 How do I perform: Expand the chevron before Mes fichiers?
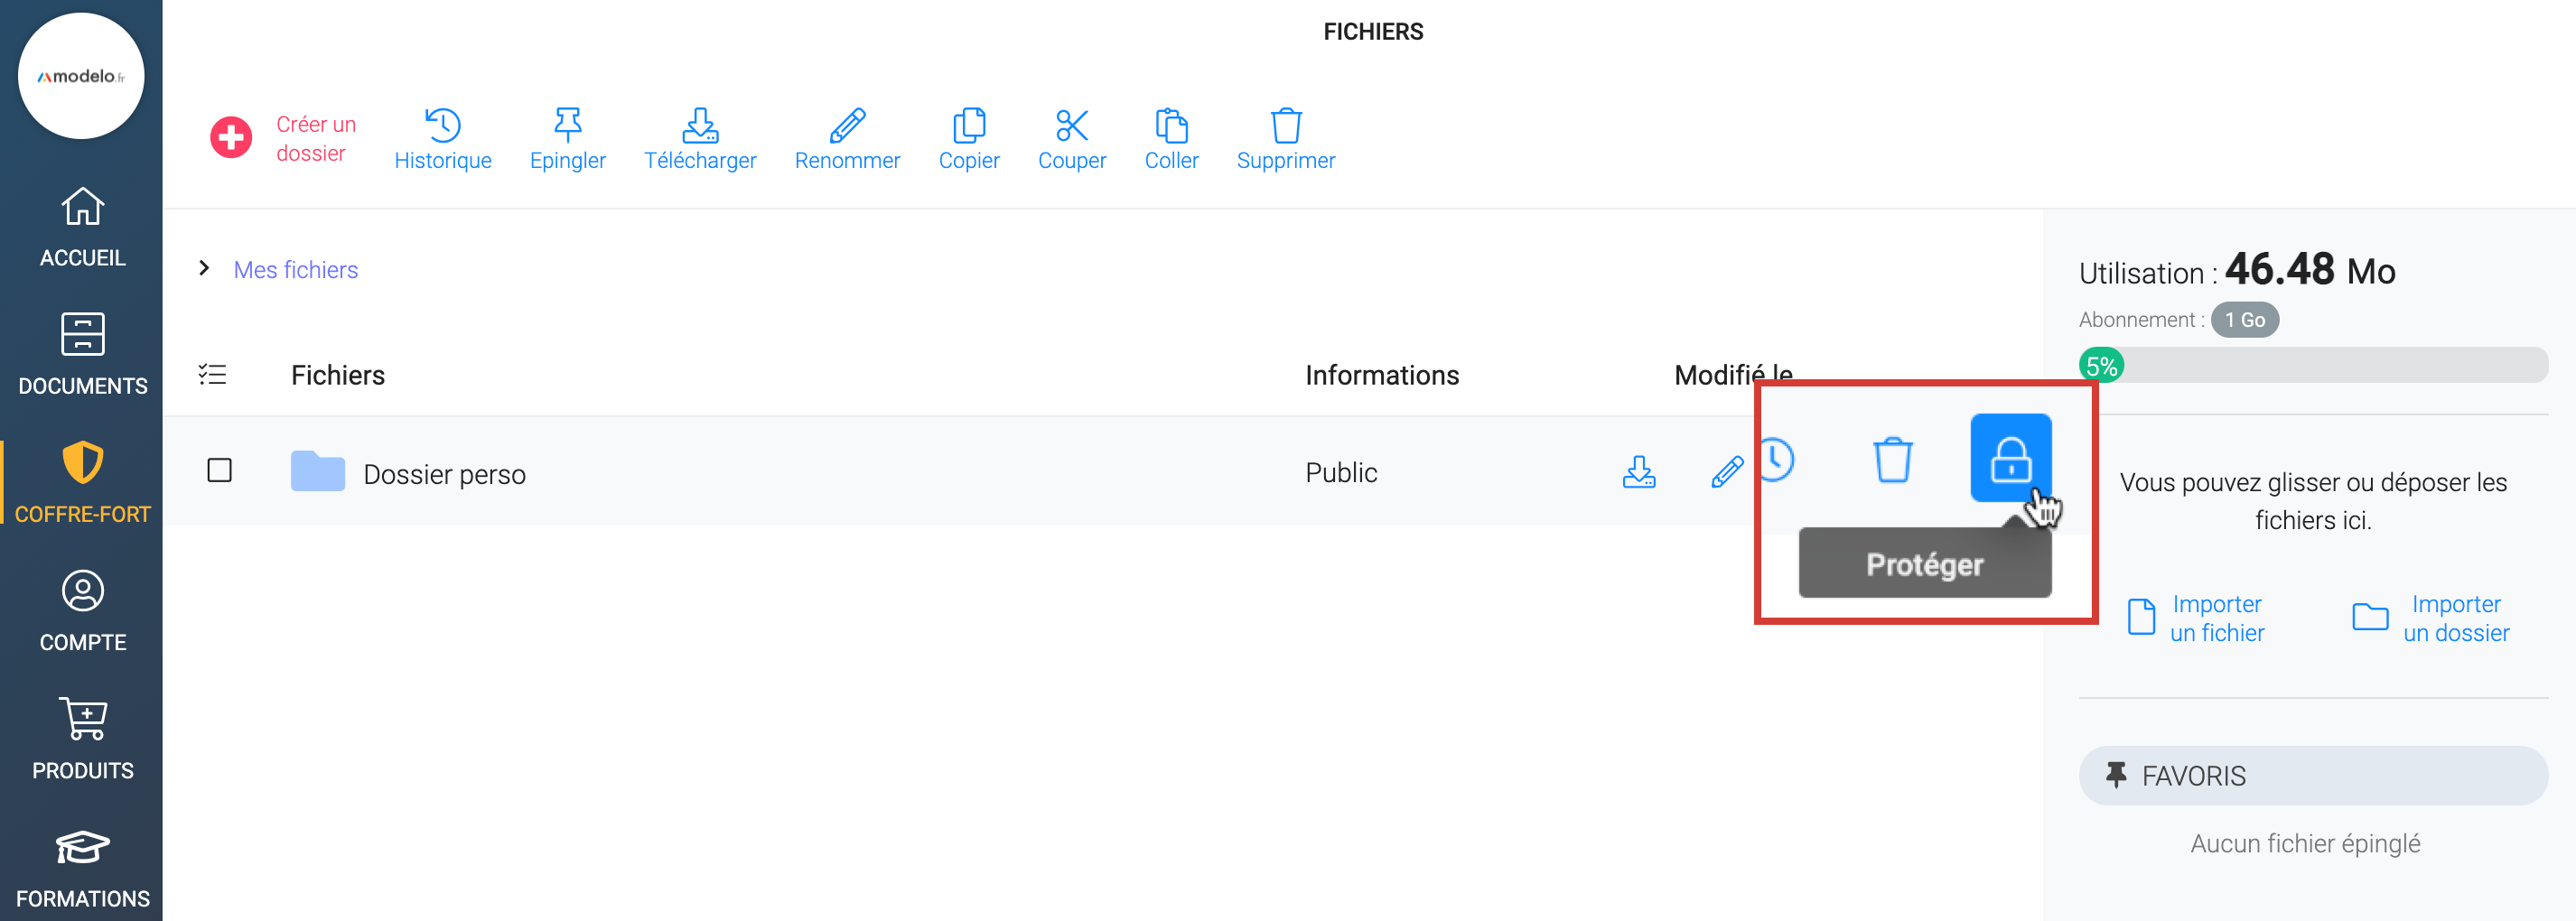[204, 268]
